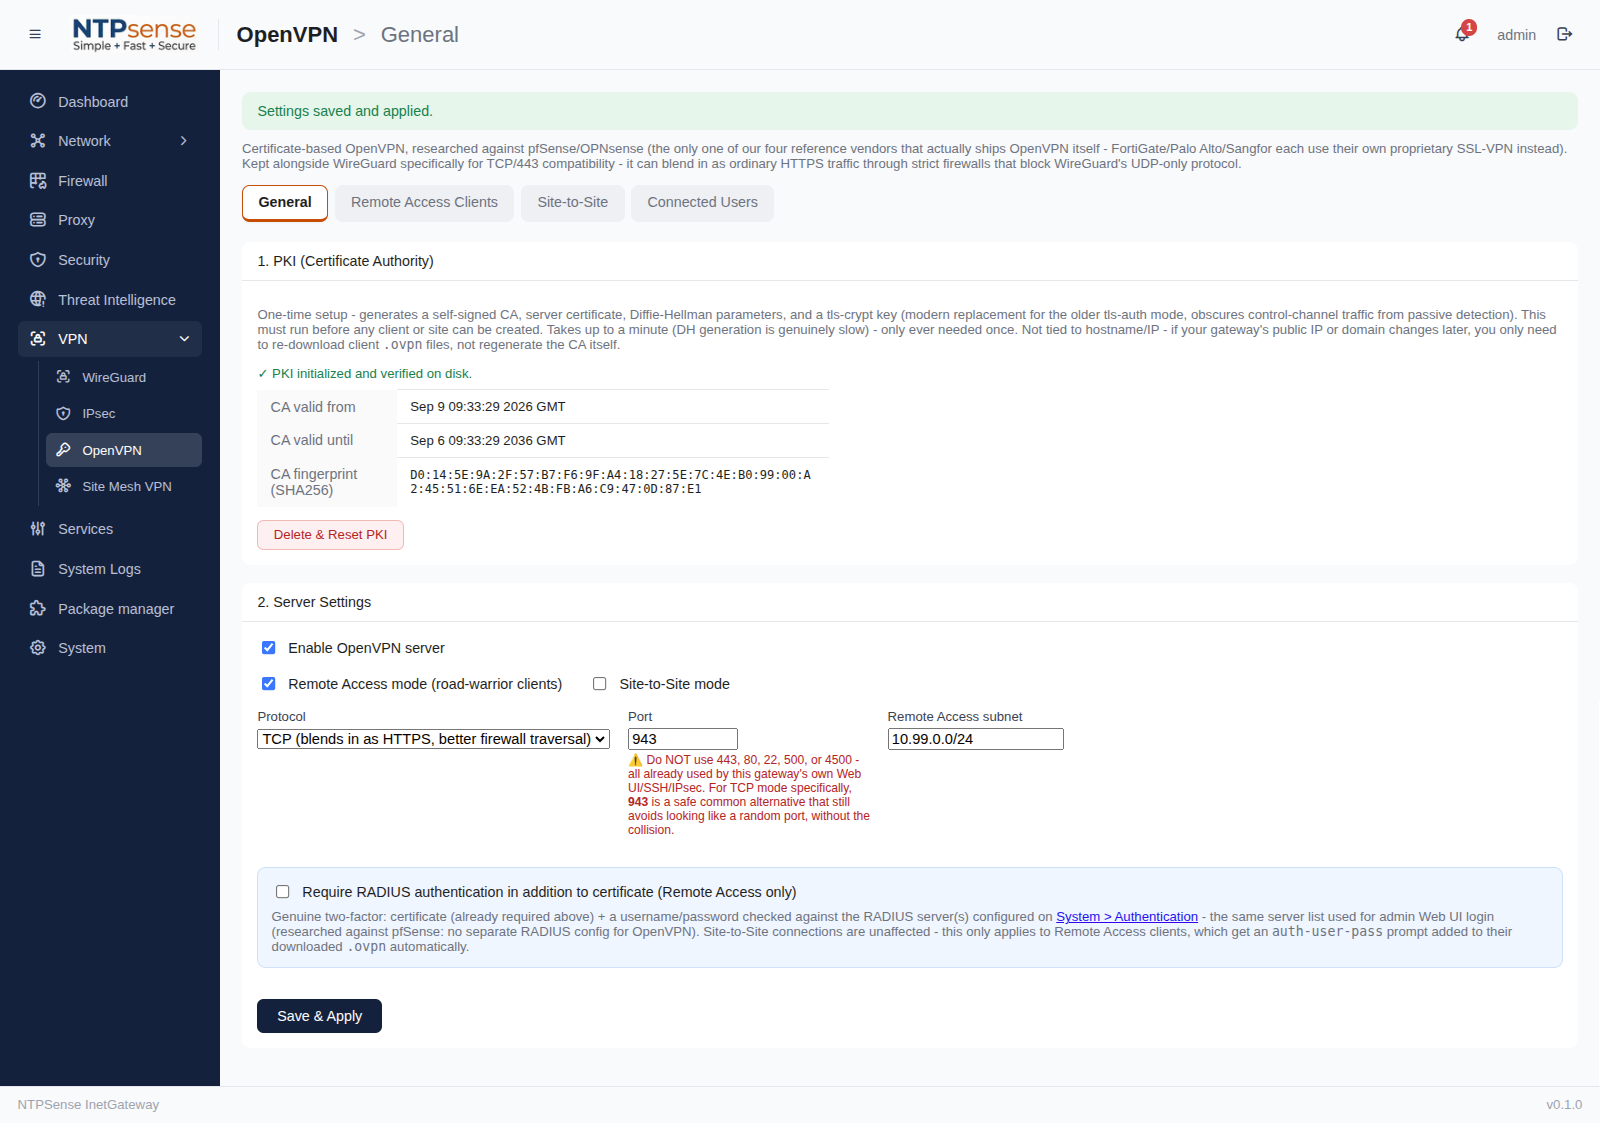The image size is (1600, 1124).
Task: Enable Site-to-Site mode checkbox
Action: coord(599,684)
